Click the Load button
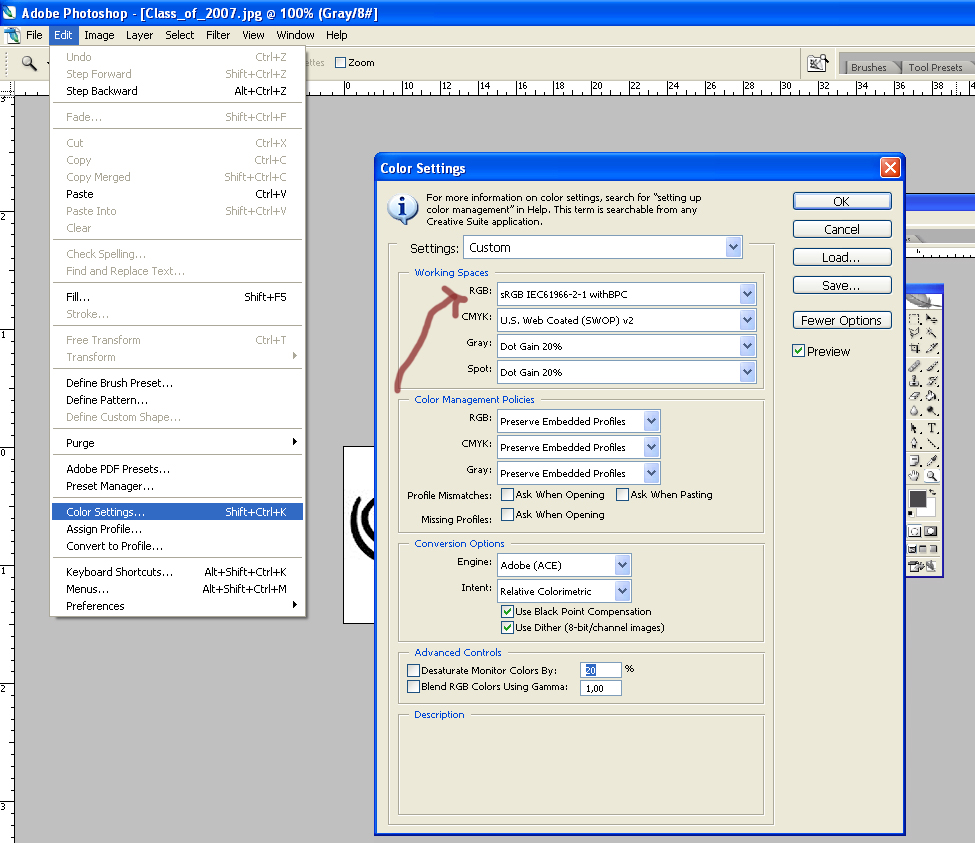The height and width of the screenshot is (843, 975). (842, 257)
